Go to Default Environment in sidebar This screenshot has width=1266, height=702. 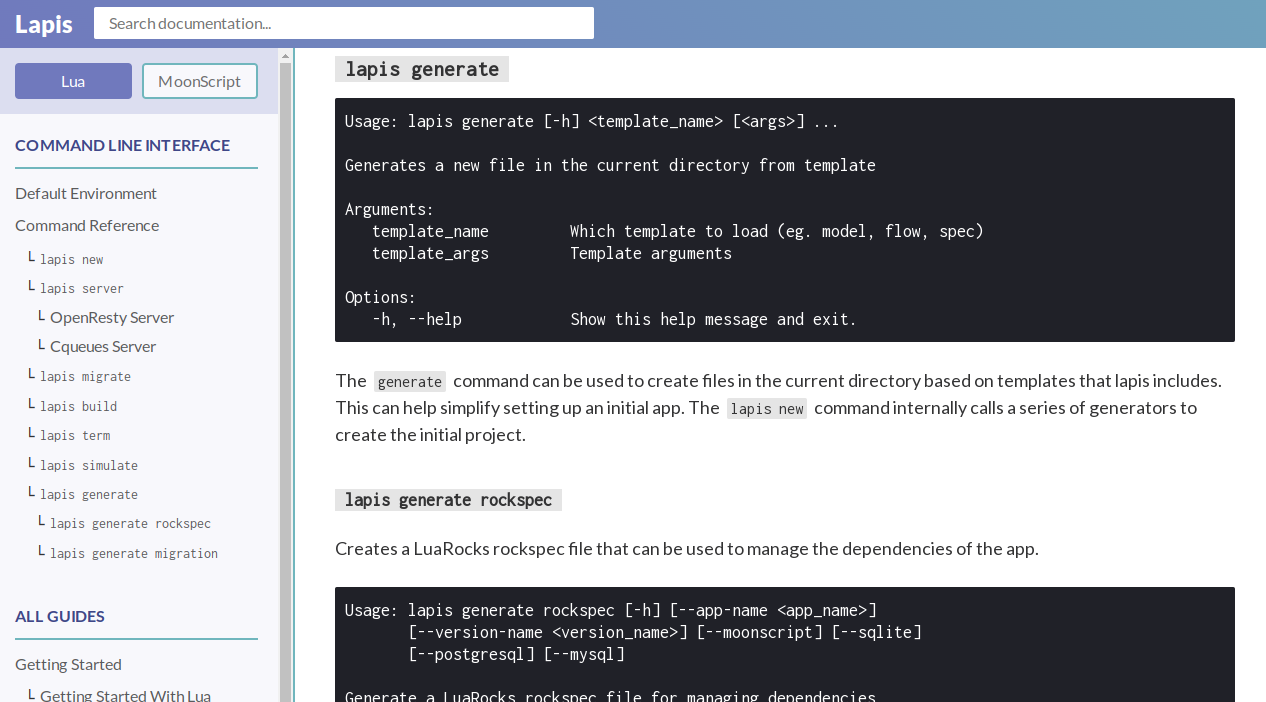pos(86,193)
